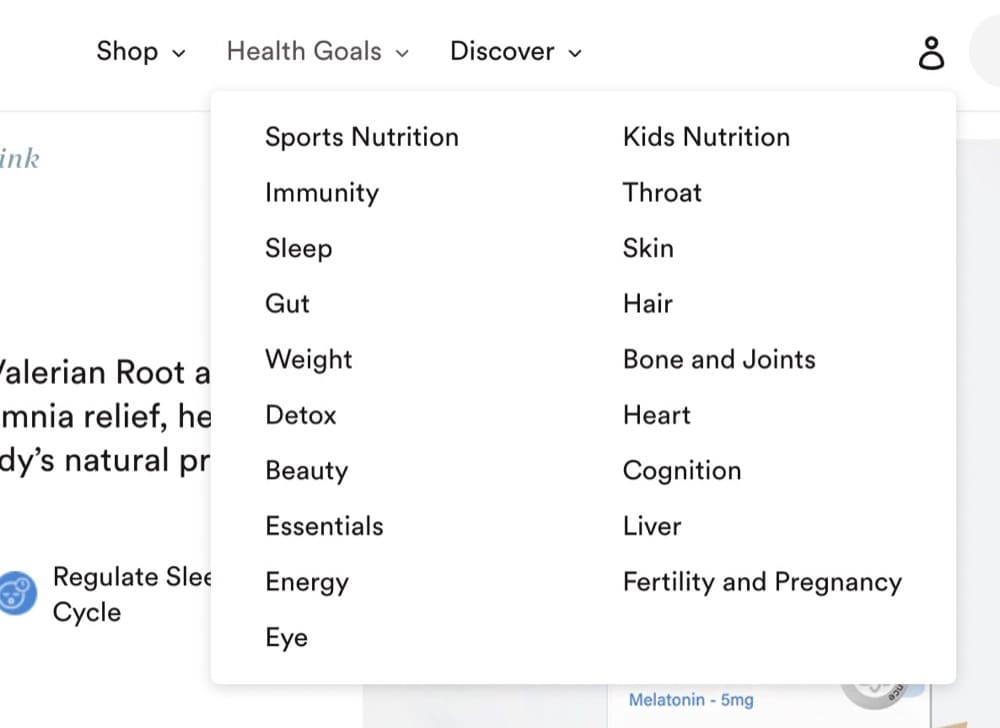
Task: Open the Liver category link
Action: [652, 526]
